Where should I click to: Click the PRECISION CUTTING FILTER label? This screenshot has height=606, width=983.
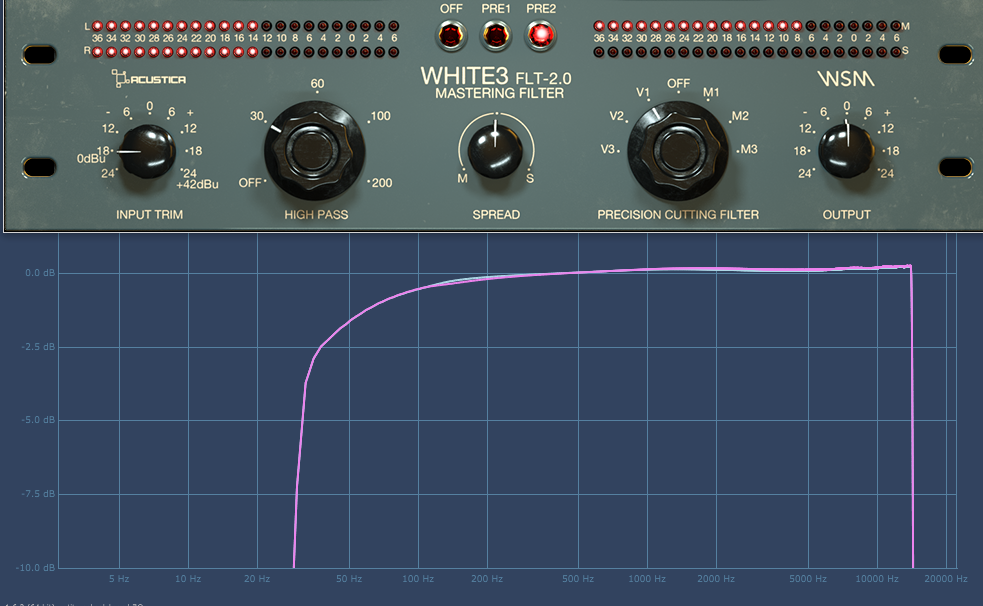(x=678, y=214)
